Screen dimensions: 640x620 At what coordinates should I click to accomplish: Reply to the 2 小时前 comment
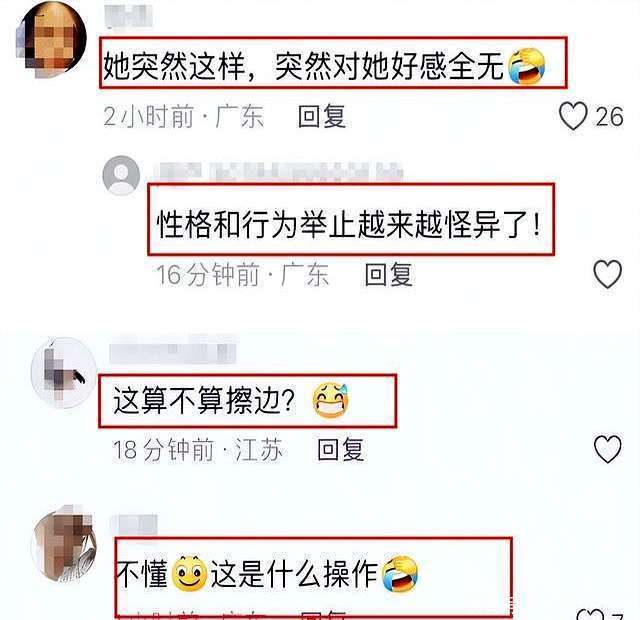pos(322,116)
